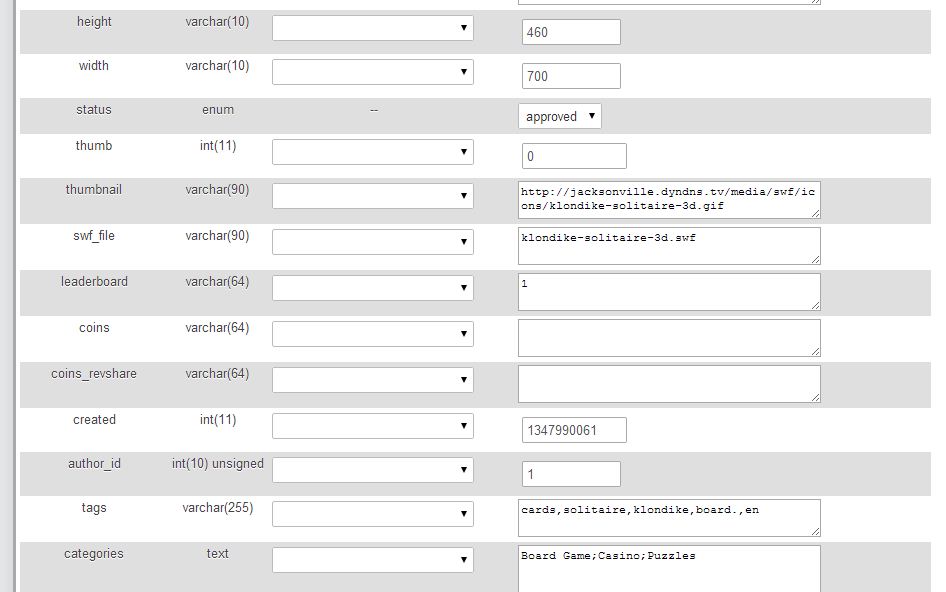Open the swf_file function dropdown
Image resolution: width=946 pixels, height=592 pixels.
(373, 242)
